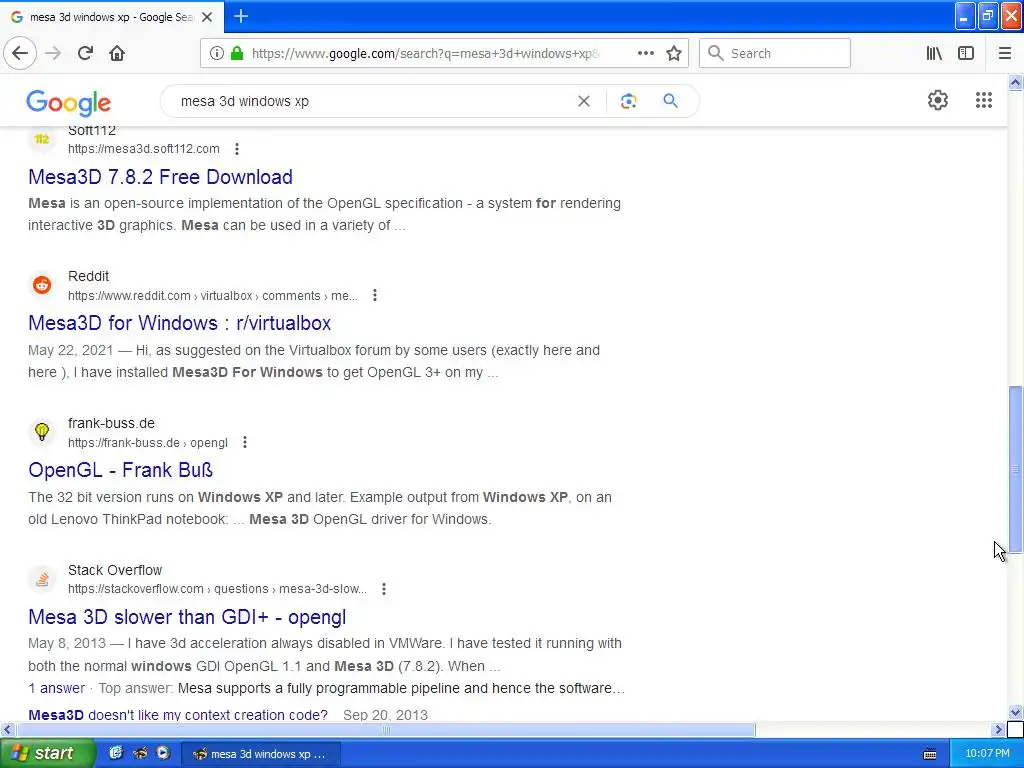Image resolution: width=1024 pixels, height=768 pixels.
Task: Open the Firefox hamburger menu
Action: point(1005,53)
